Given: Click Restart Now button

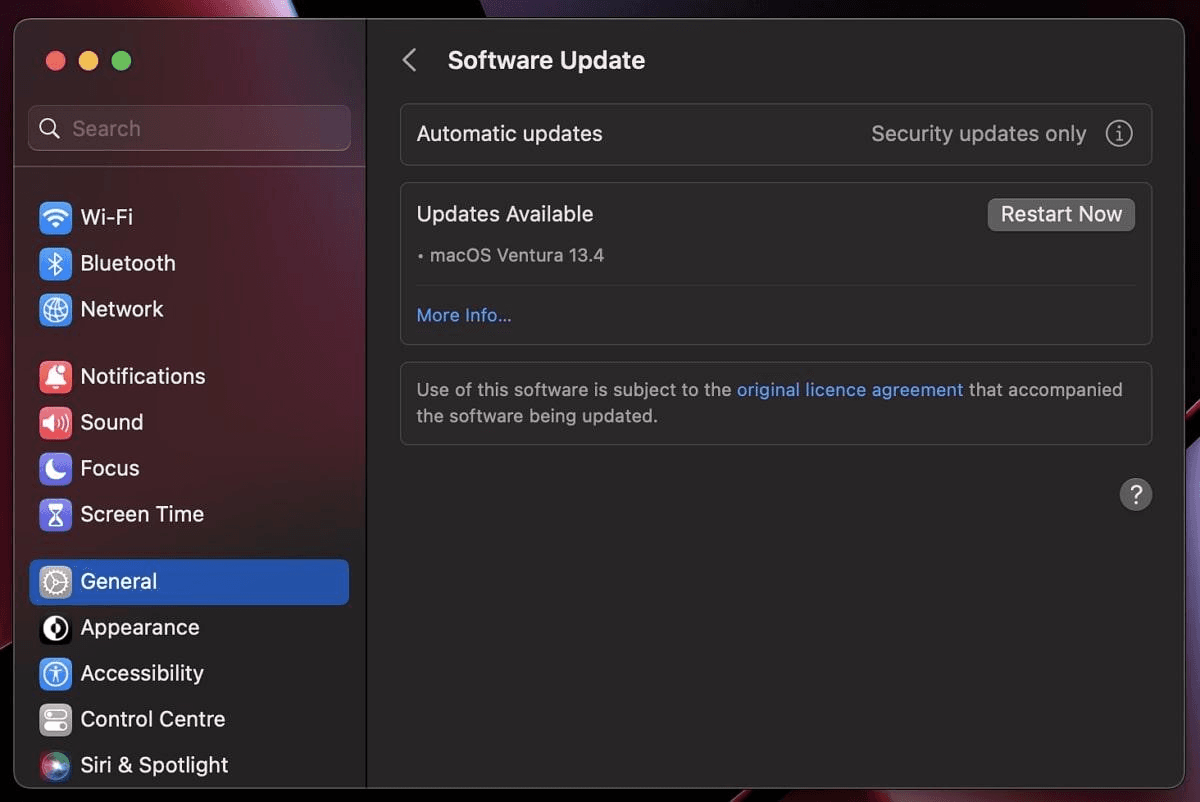Looking at the screenshot, I should click(x=1061, y=214).
